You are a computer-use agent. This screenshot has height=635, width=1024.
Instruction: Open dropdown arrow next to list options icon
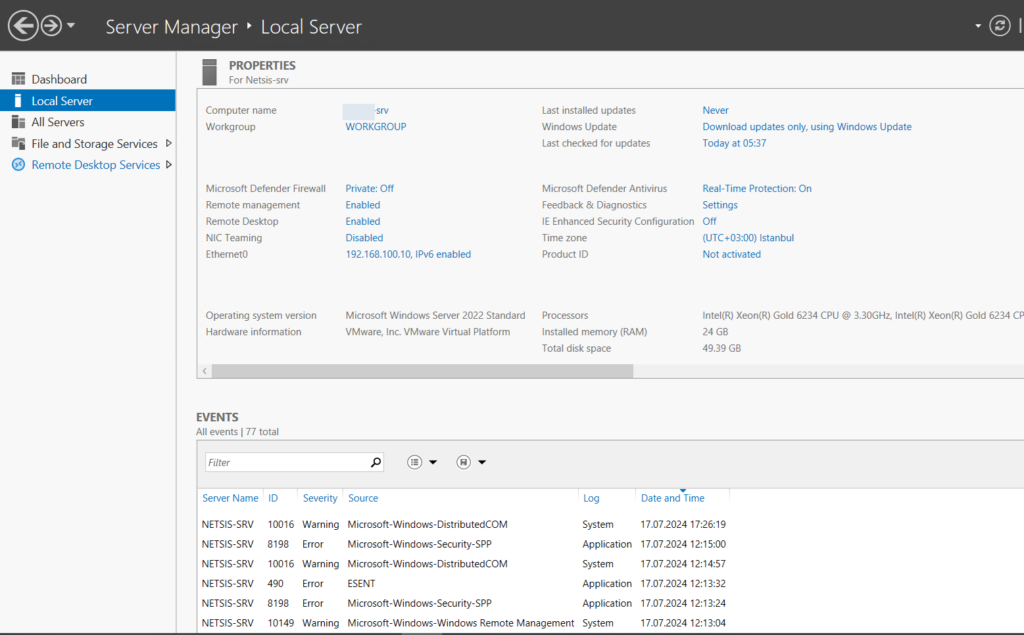(432, 463)
